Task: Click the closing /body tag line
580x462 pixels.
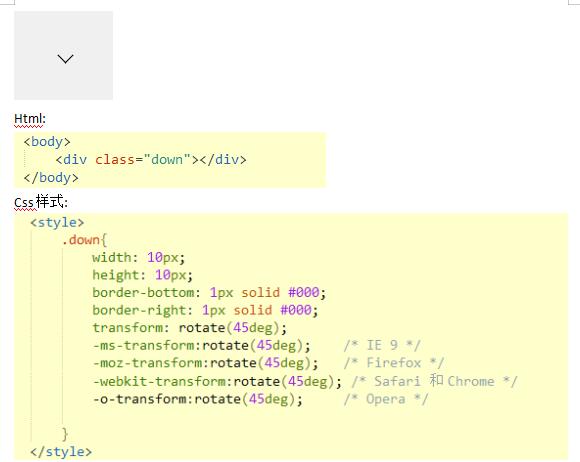Action: coord(51,178)
